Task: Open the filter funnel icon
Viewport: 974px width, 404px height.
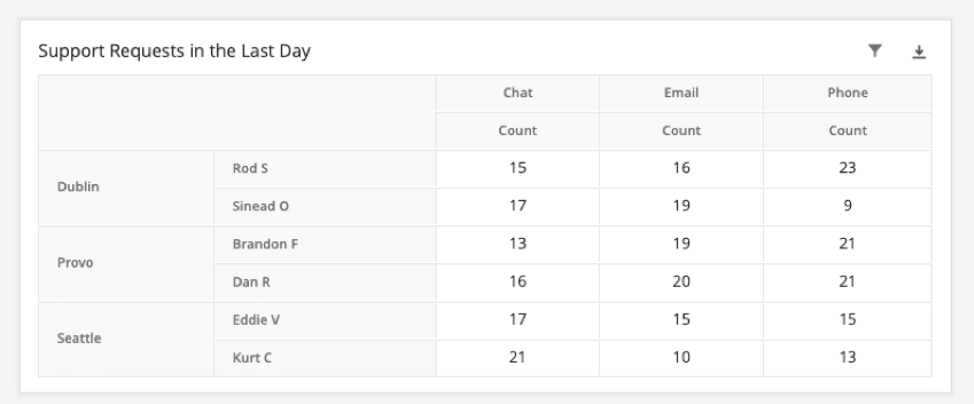Action: pos(875,51)
